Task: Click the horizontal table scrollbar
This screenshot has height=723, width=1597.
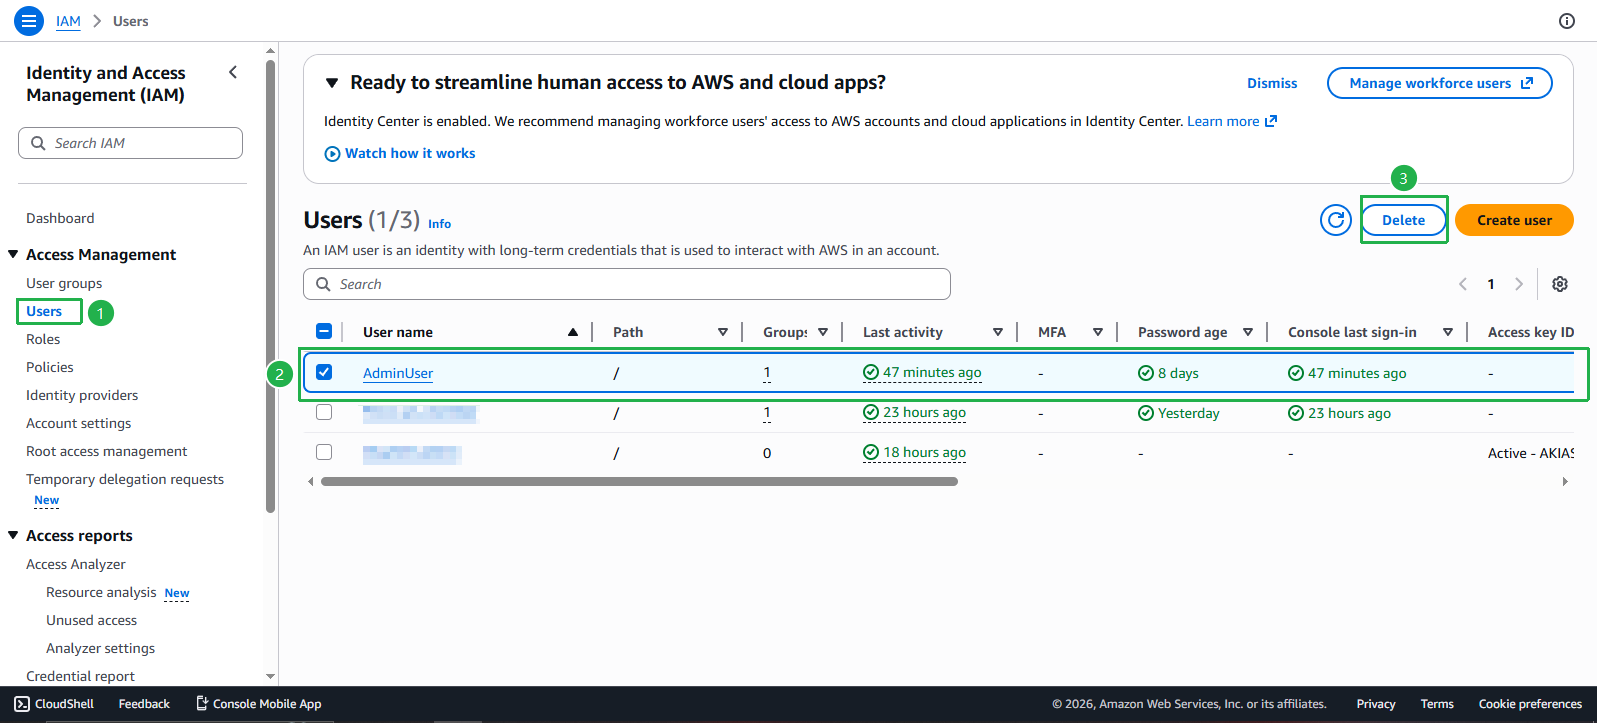Action: click(x=640, y=481)
